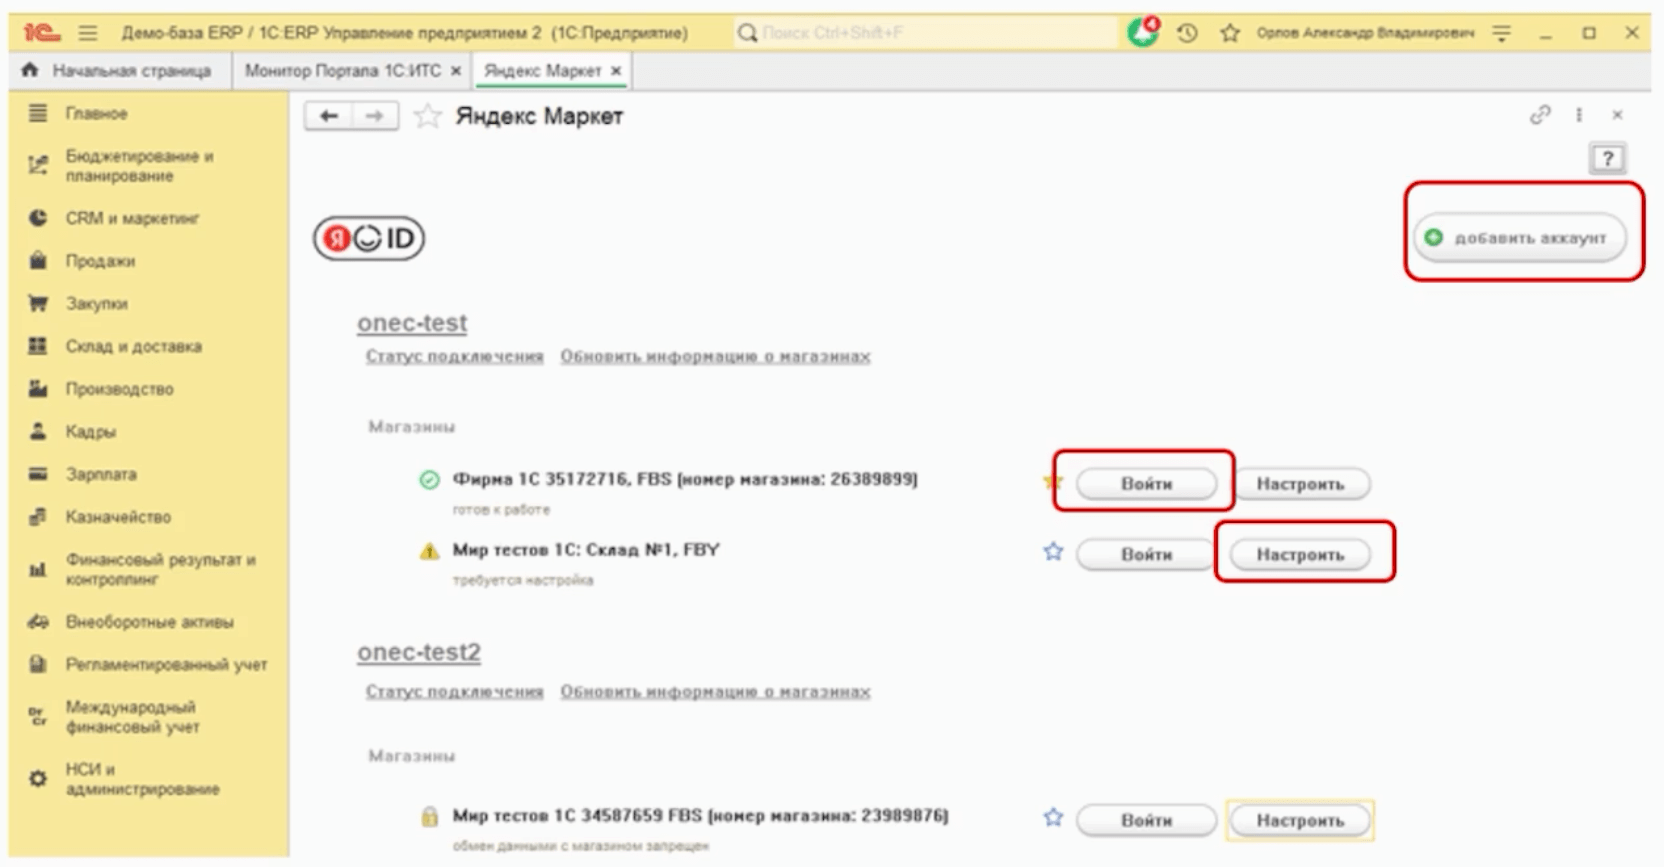
Task: Click Войти for Фирма 1С 35172716 store
Action: click(1146, 483)
